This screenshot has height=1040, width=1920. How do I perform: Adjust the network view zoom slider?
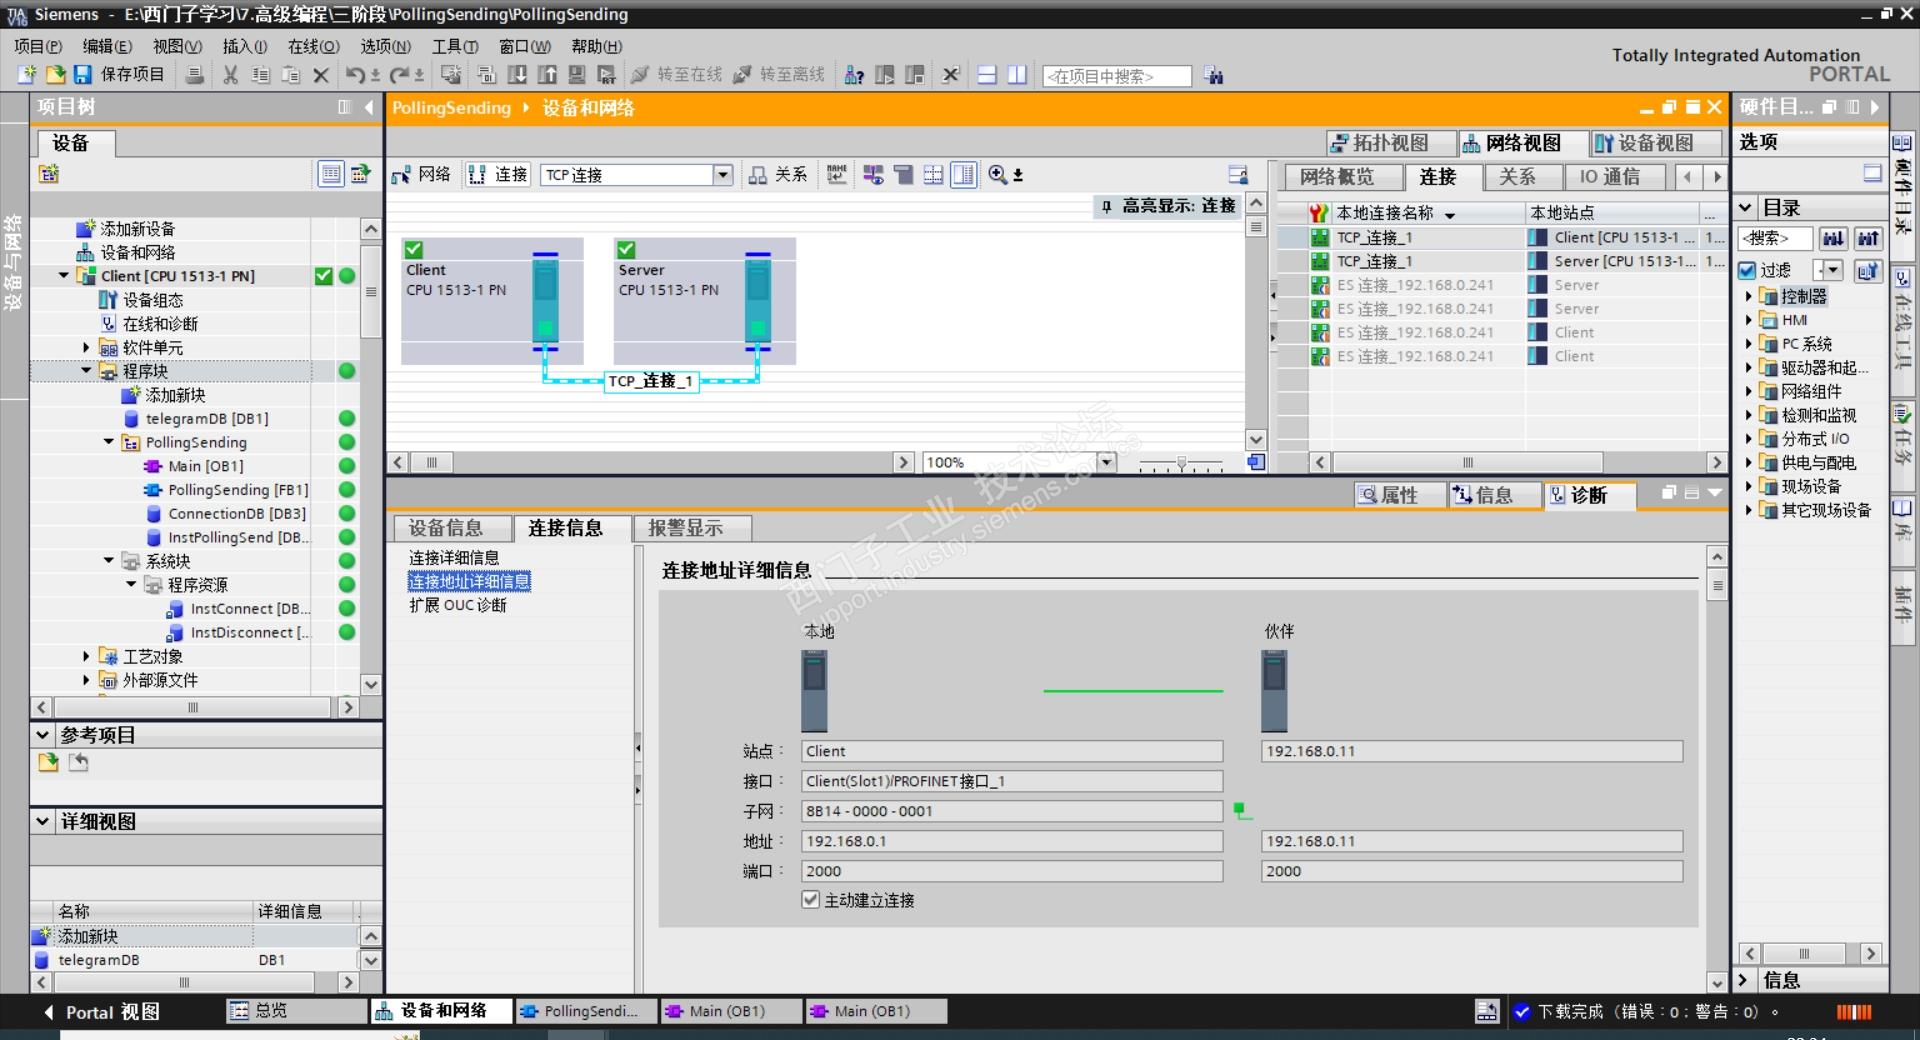pyautogui.click(x=1181, y=463)
